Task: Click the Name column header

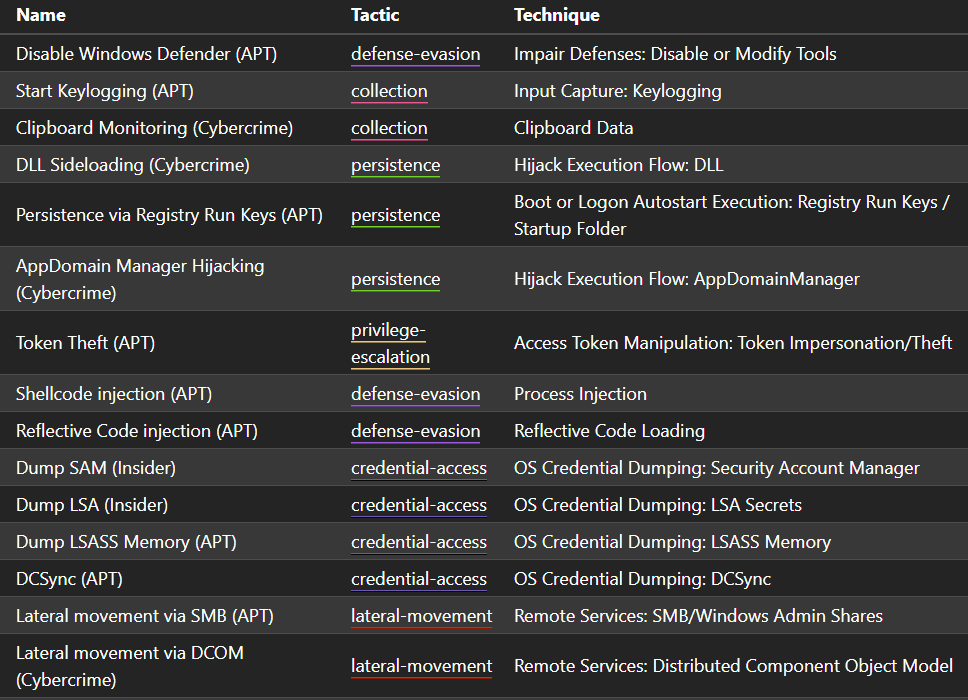Action: [x=41, y=15]
